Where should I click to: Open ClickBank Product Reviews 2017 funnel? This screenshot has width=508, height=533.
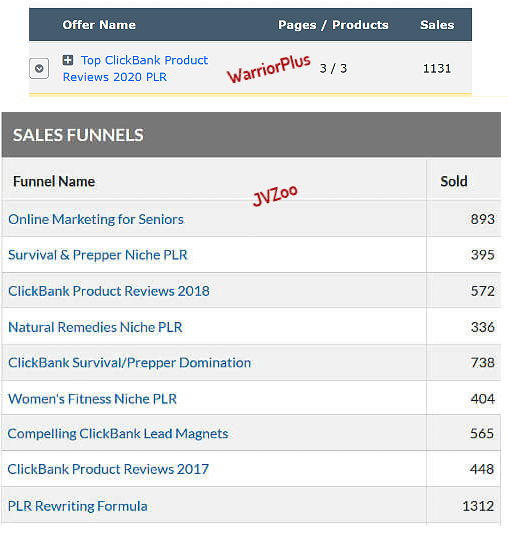108,469
